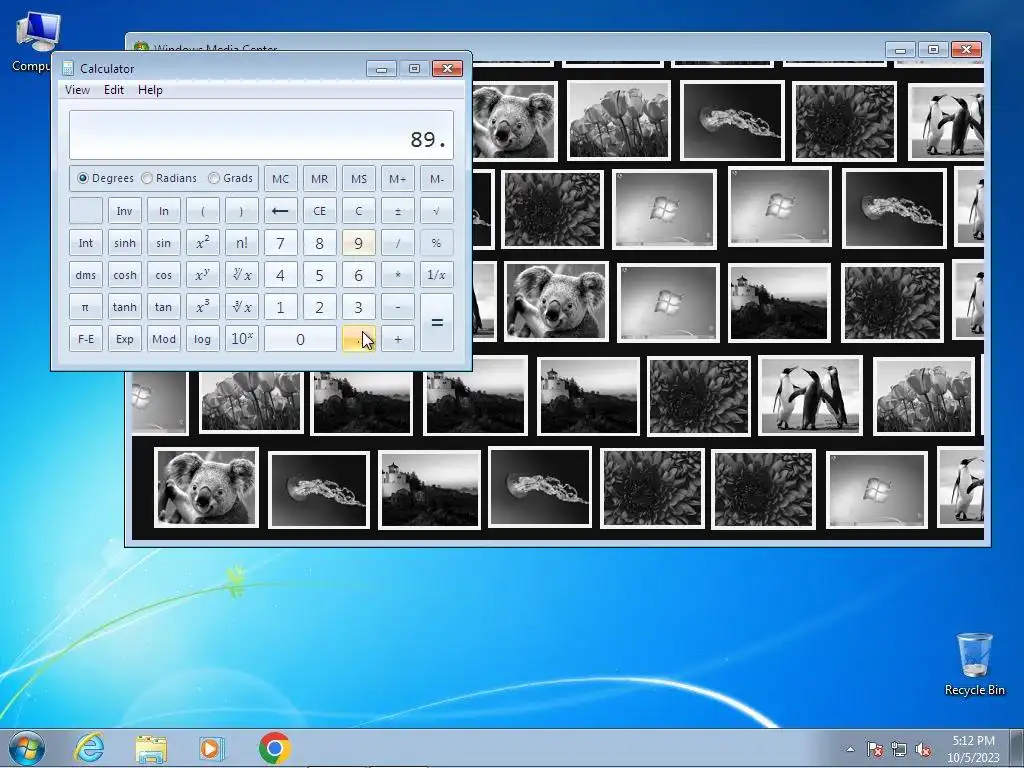The height and width of the screenshot is (768, 1024).
Task: Click the number 7 key
Action: coord(280,243)
